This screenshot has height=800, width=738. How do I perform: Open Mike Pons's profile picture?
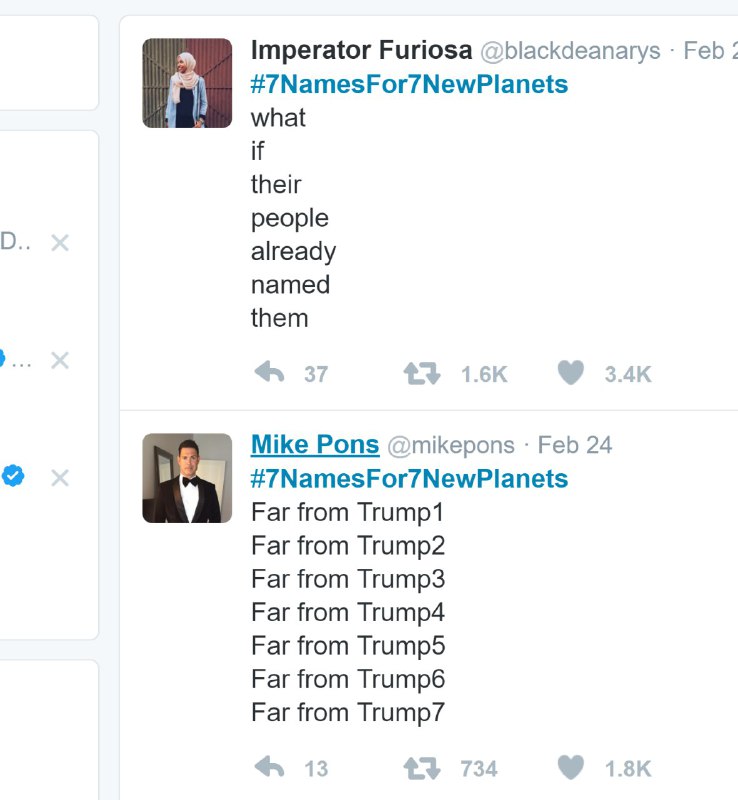coord(187,478)
